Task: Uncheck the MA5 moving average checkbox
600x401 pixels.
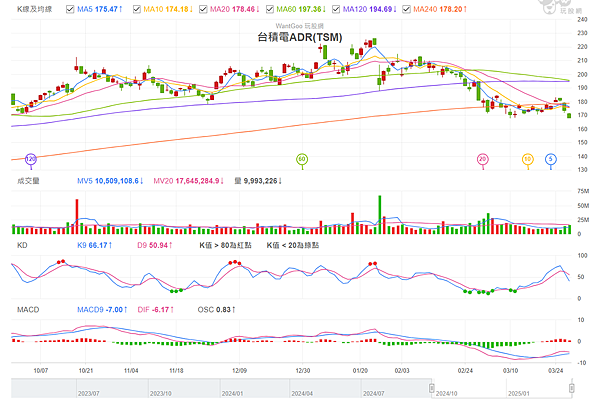Action: click(x=70, y=9)
